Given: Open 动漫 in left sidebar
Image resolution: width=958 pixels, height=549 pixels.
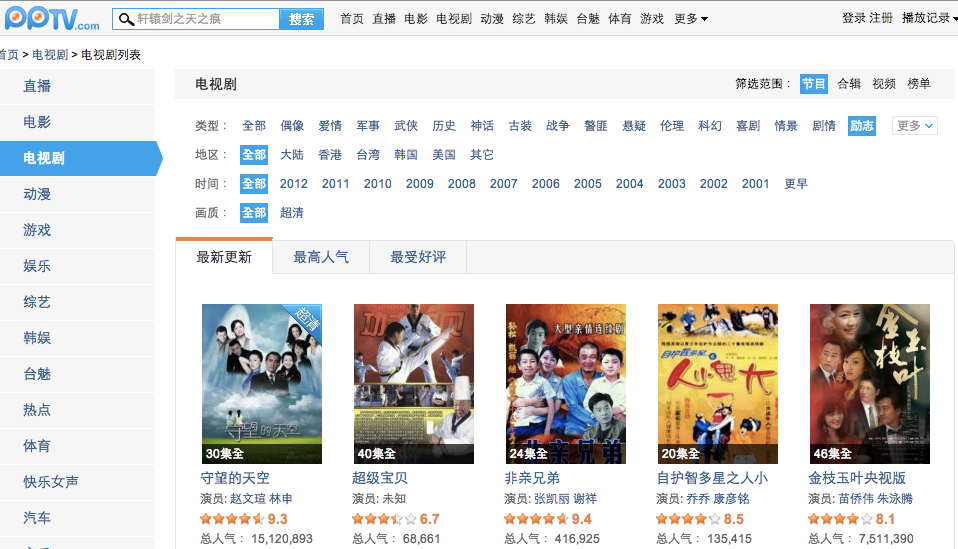Looking at the screenshot, I should click(37, 194).
